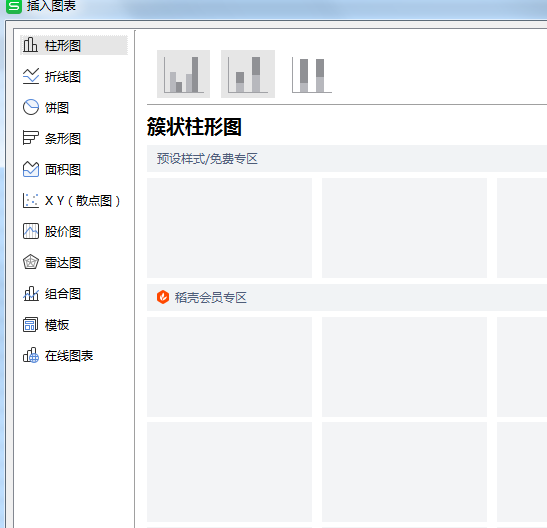Choose the first member-zone template thumbnail
The image size is (547, 528).
tap(229, 367)
